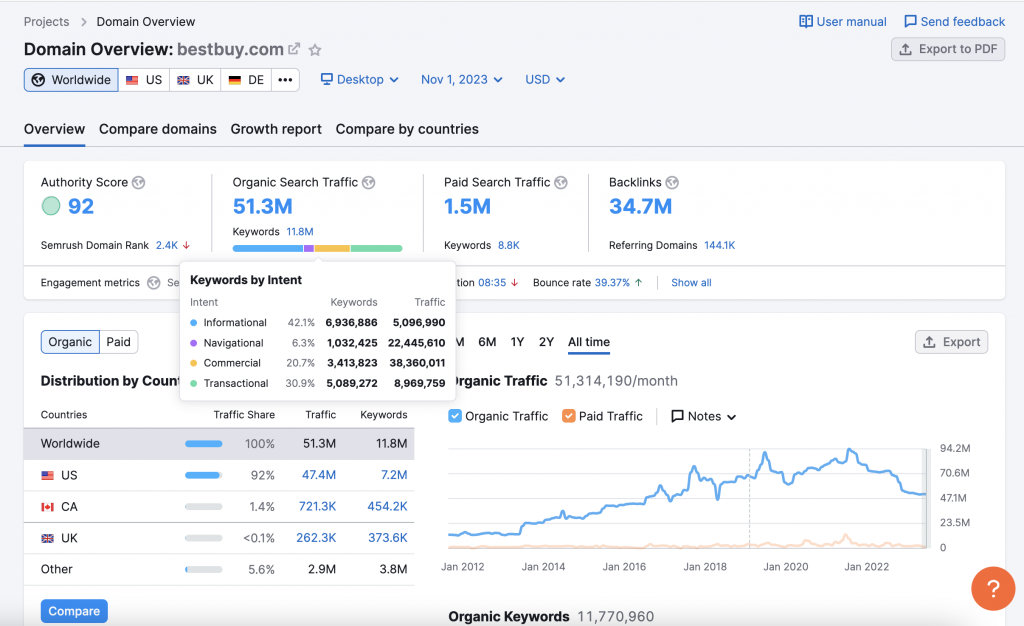Click User manual book icon
1024x626 pixels.
click(806, 22)
